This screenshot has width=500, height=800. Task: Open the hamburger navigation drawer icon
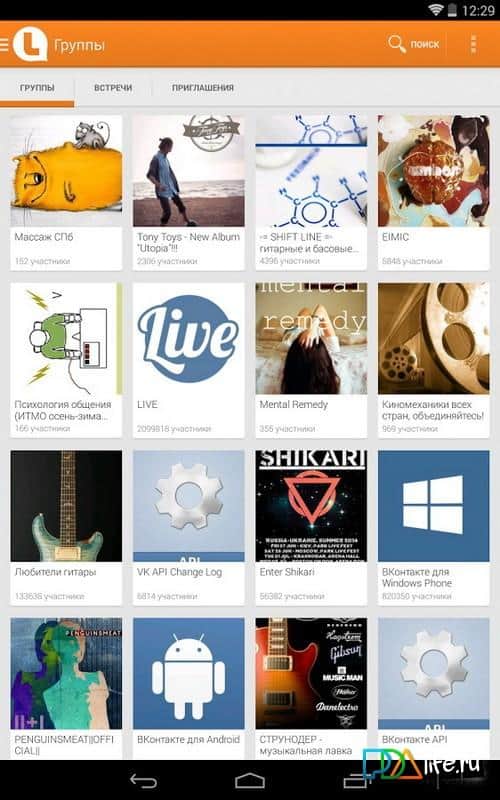tap(5, 45)
